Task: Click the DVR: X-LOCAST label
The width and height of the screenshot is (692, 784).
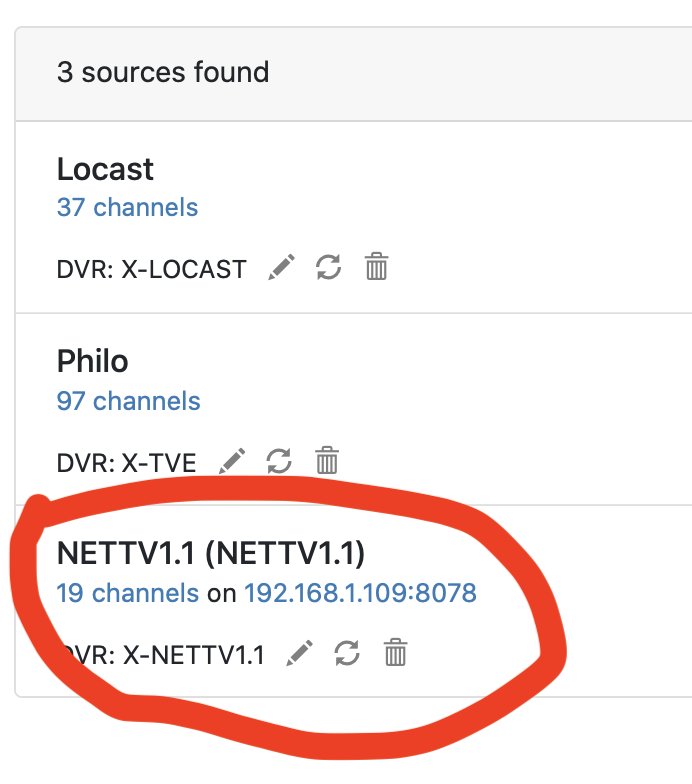Action: click(x=151, y=269)
